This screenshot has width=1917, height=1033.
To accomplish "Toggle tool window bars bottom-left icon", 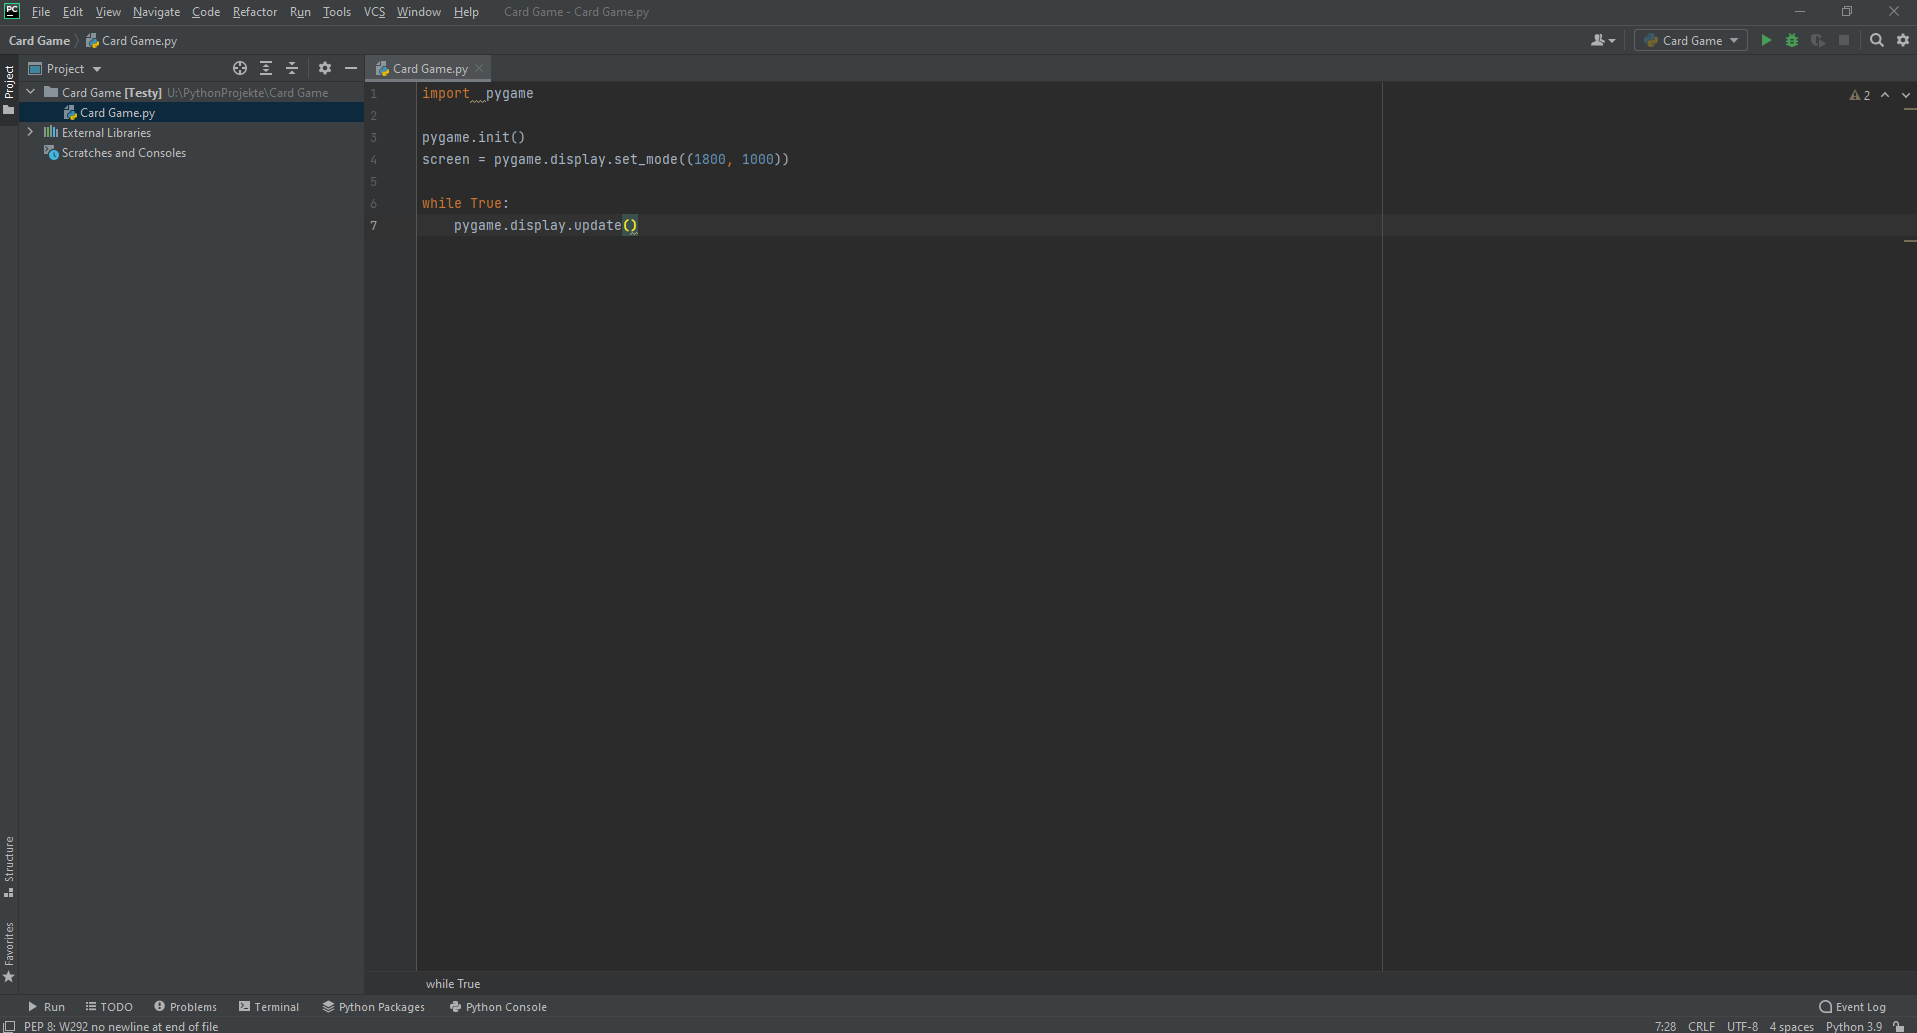I will (x=9, y=1026).
